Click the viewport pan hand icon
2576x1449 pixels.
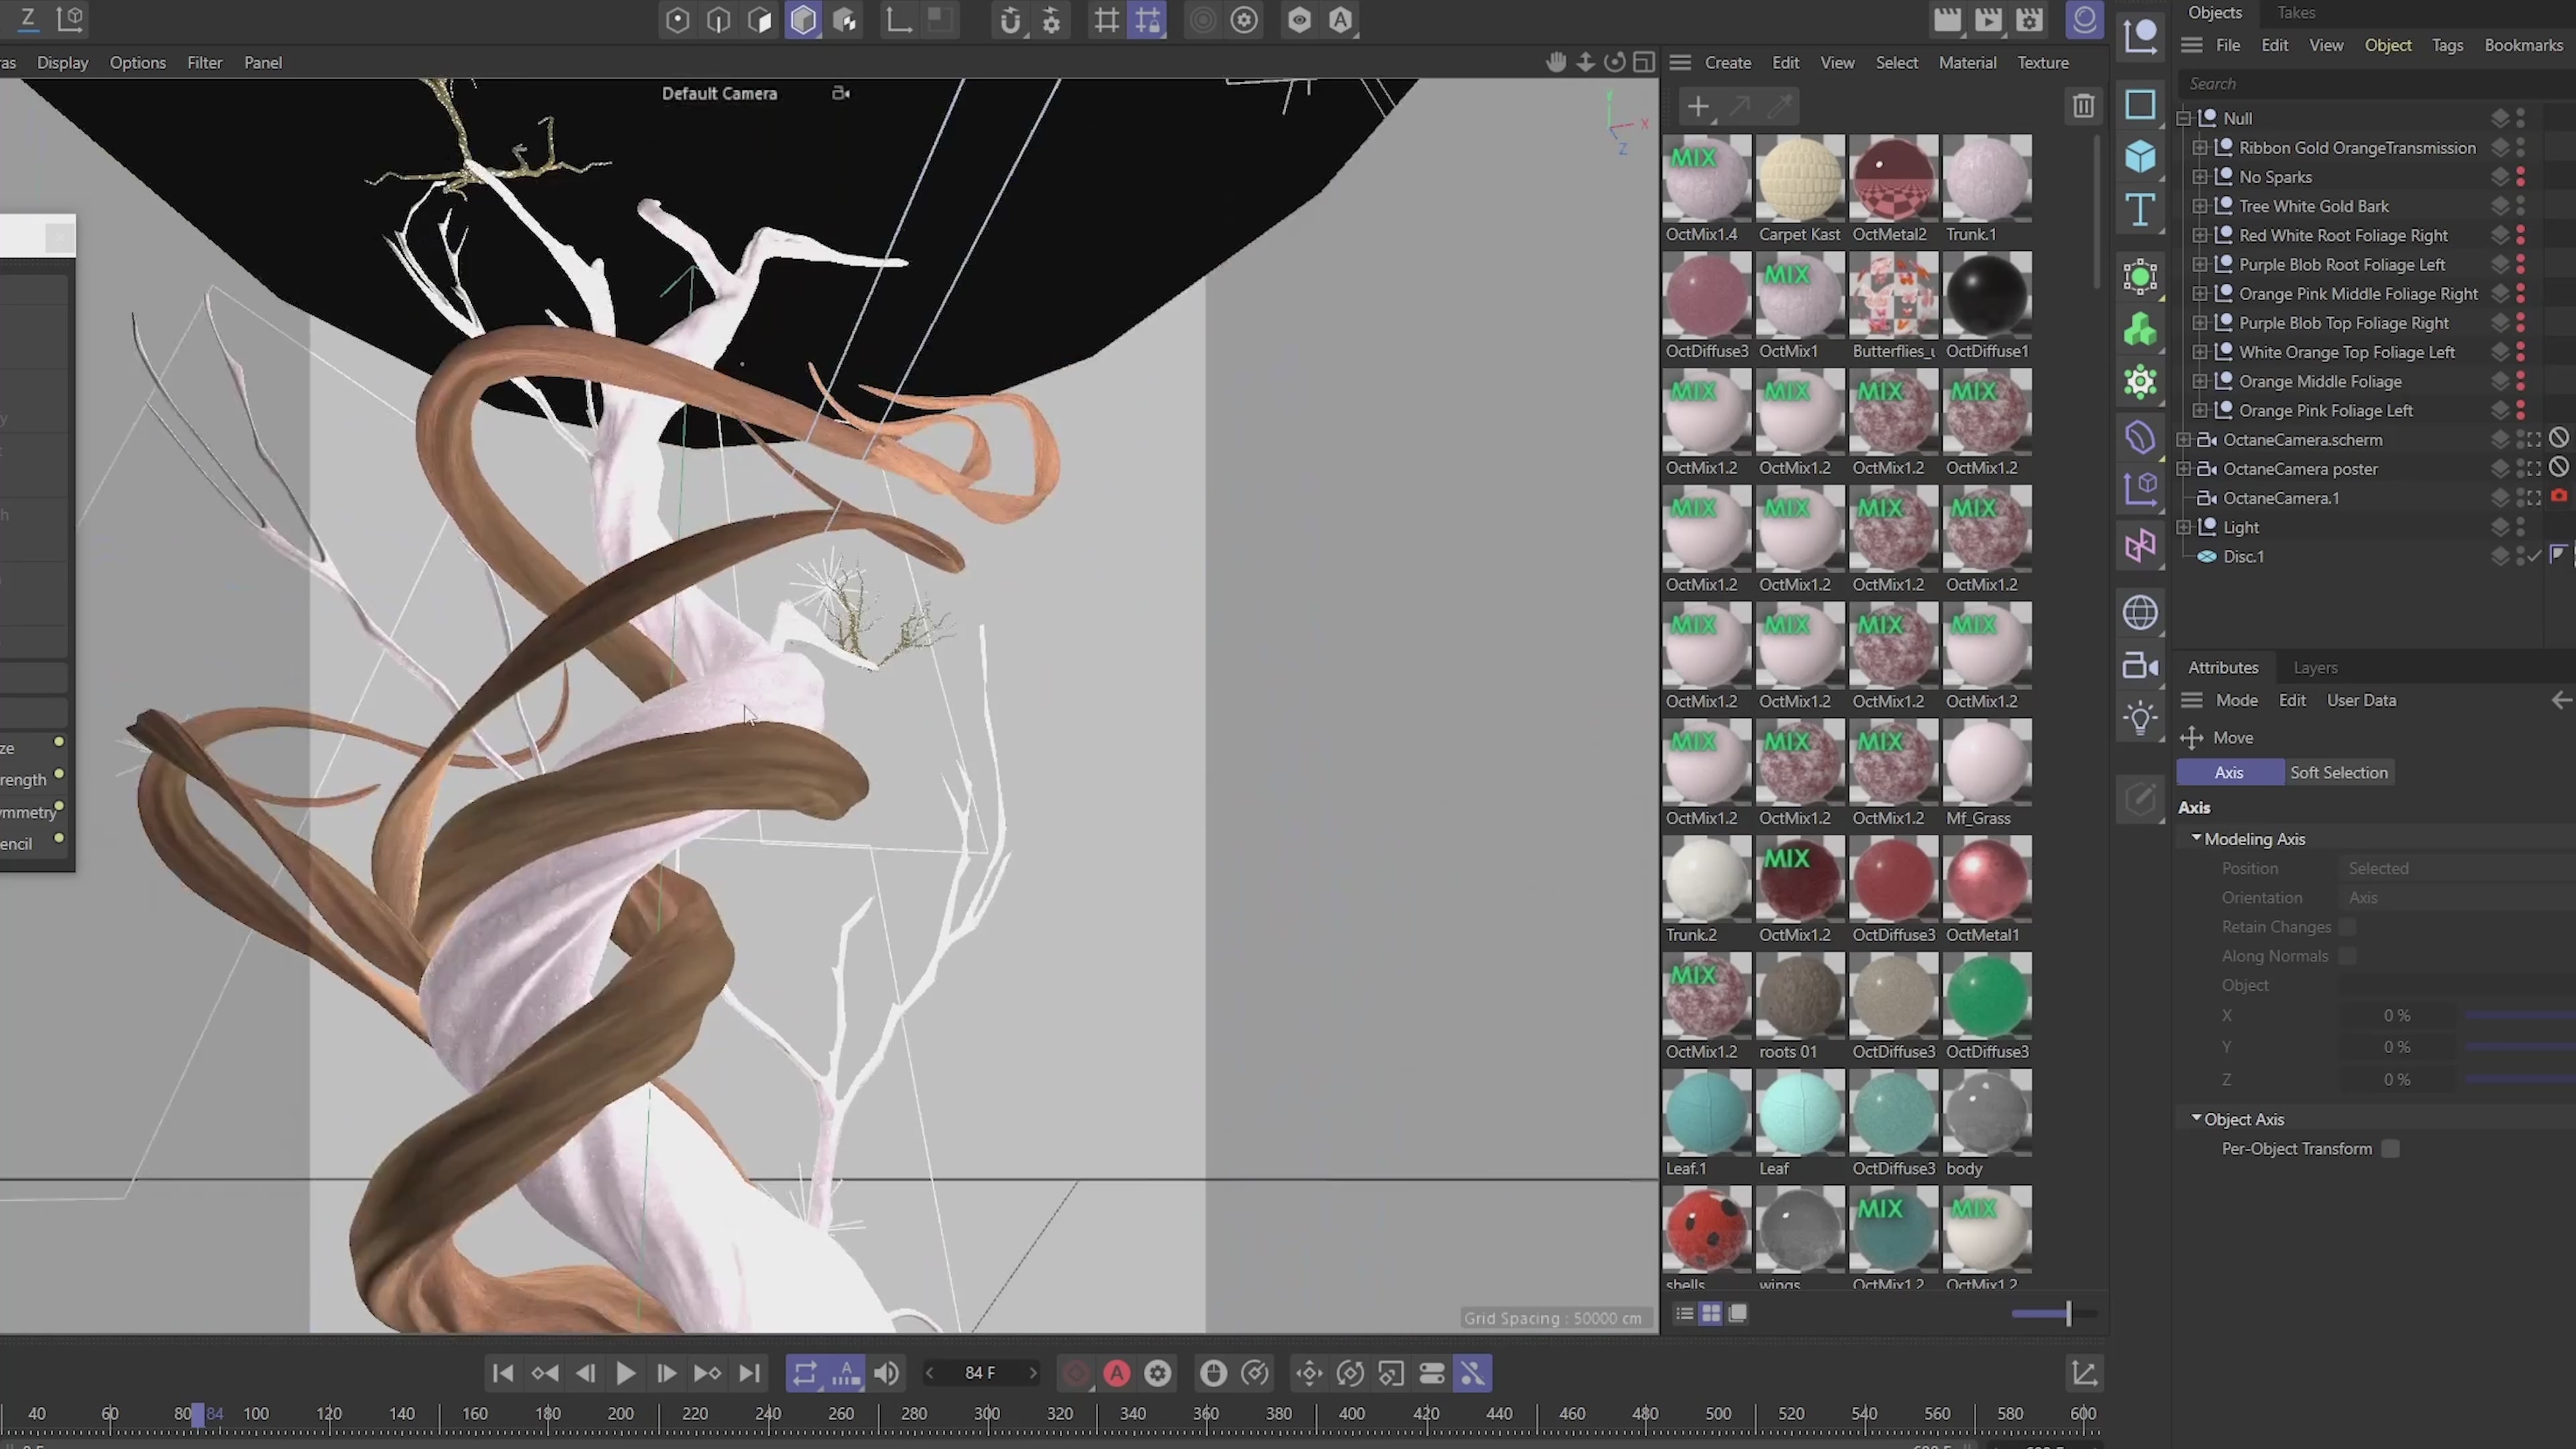[x=1556, y=62]
